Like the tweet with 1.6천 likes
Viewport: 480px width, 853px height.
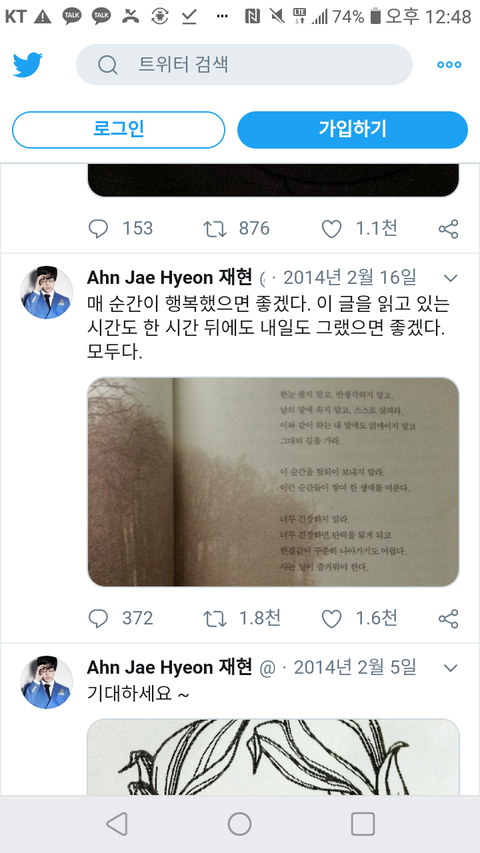tap(331, 619)
